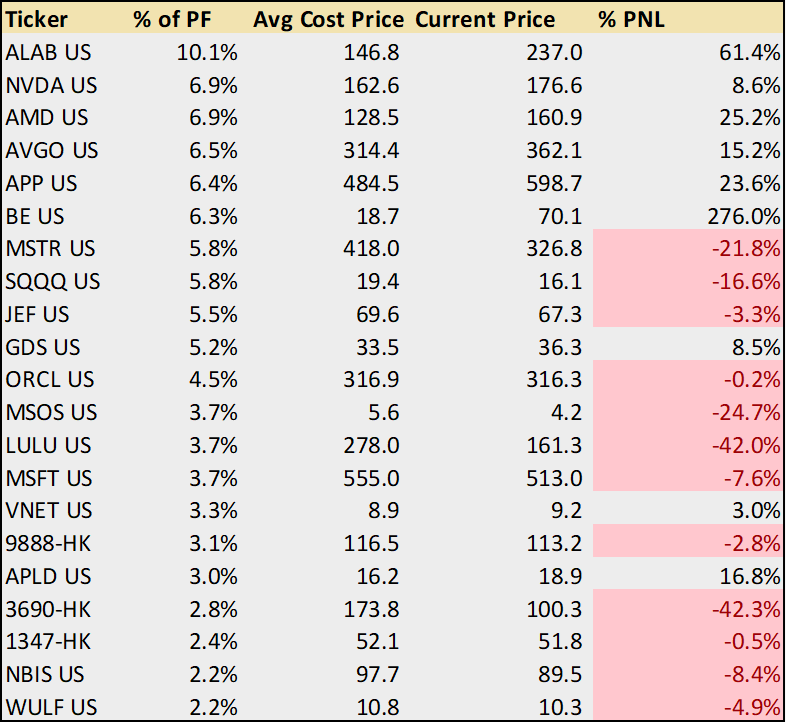Screen dimensions: 786x723
Task: Click the SQQQ US ticker cell
Action: click(x=52, y=282)
